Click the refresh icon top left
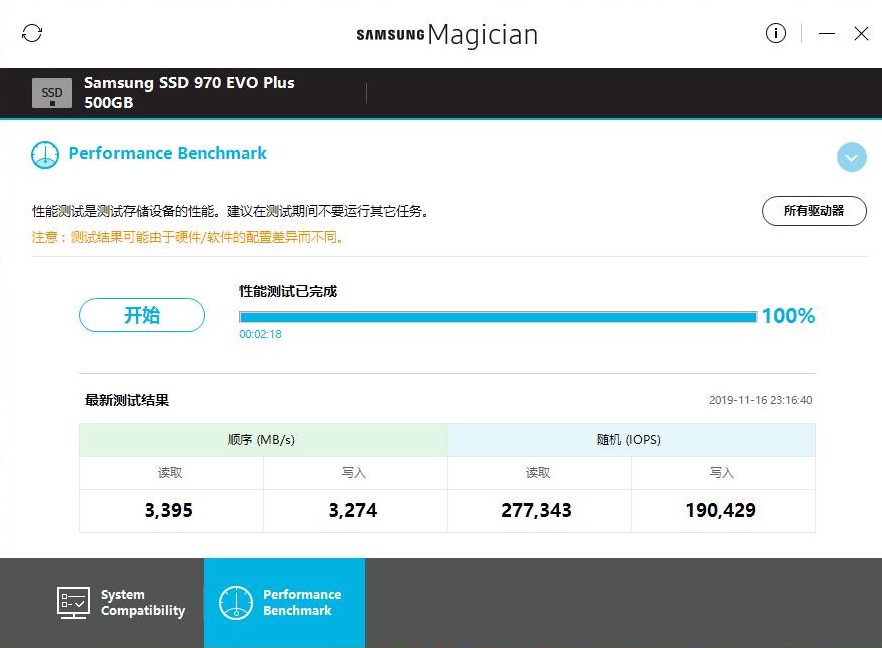Screen dimensions: 882x648 click(31, 33)
